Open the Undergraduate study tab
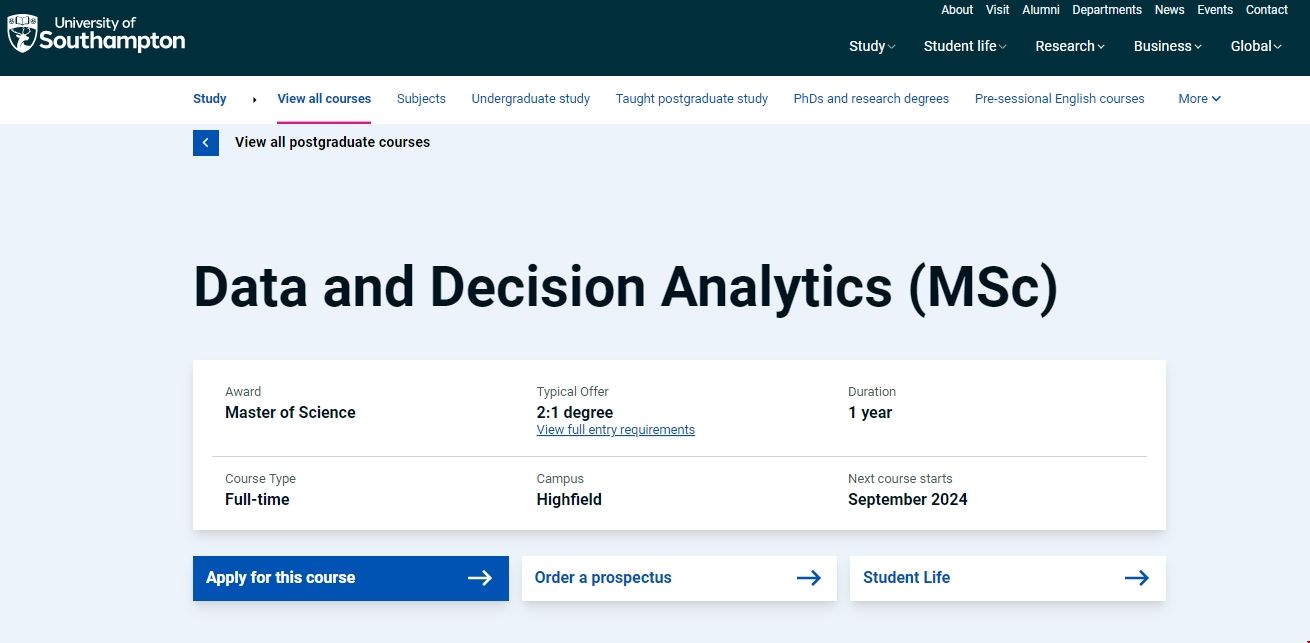 530,99
